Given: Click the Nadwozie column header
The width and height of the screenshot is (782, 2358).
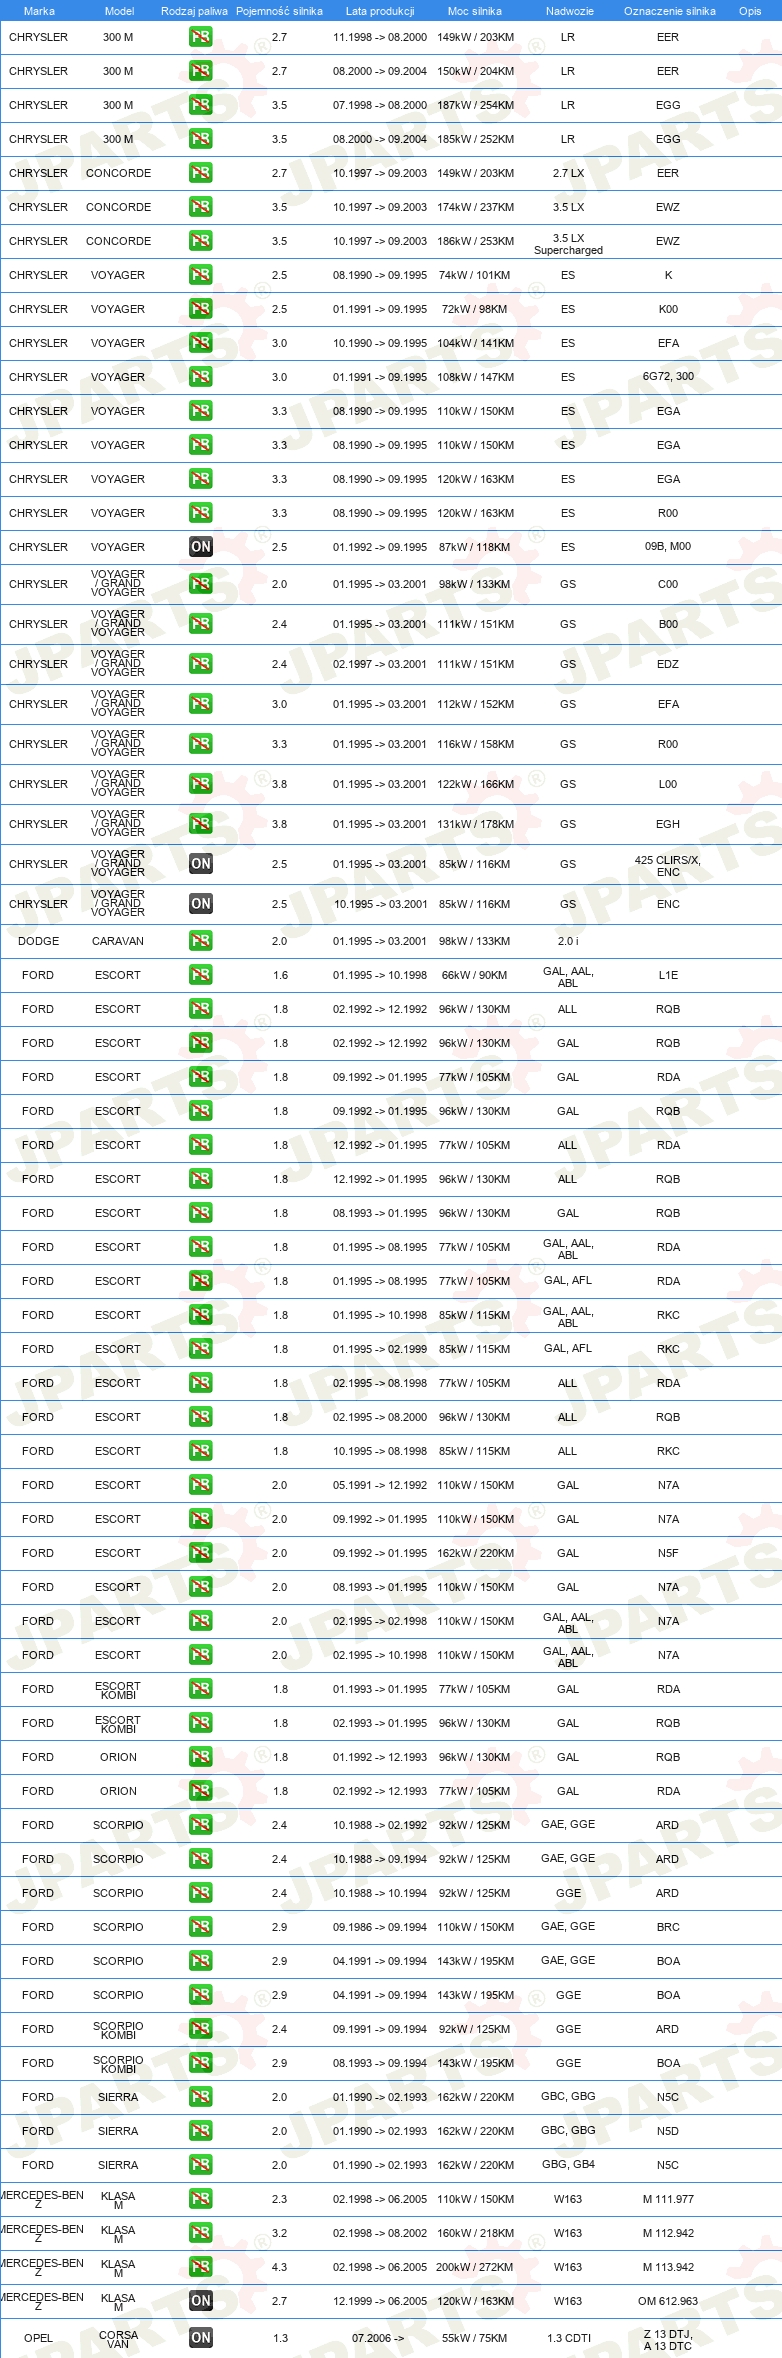Looking at the screenshot, I should point(570,11).
